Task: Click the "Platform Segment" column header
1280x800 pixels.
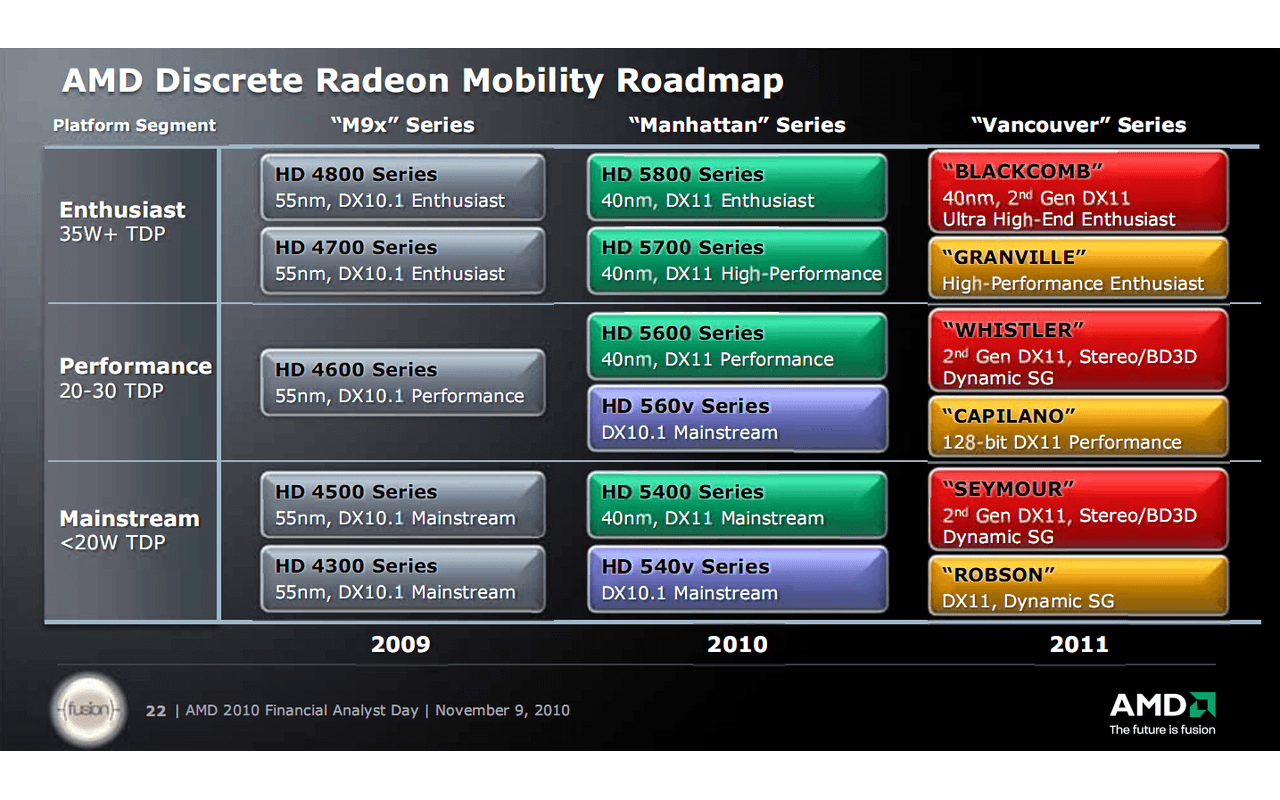Action: coord(134,125)
